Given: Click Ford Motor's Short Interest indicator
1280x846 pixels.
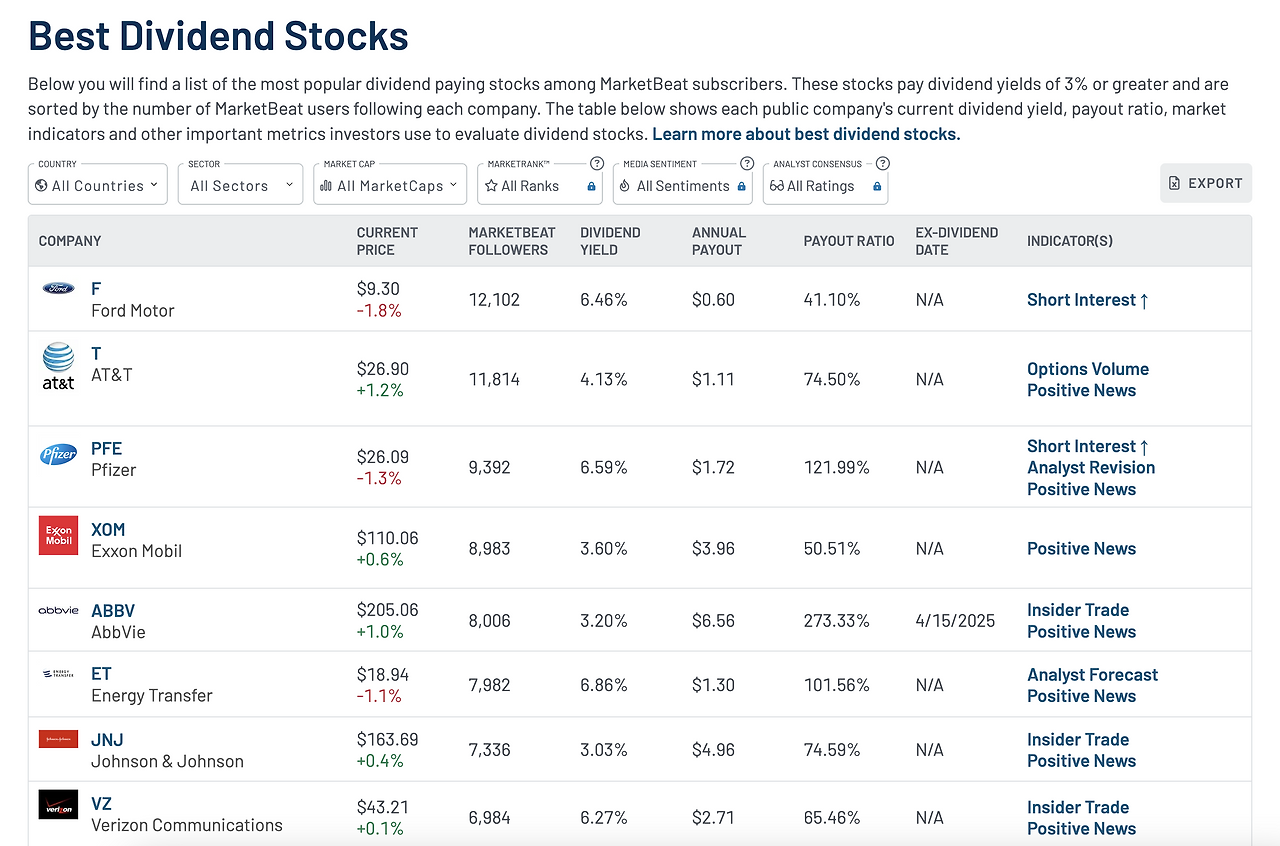Looking at the screenshot, I should coord(1088,300).
